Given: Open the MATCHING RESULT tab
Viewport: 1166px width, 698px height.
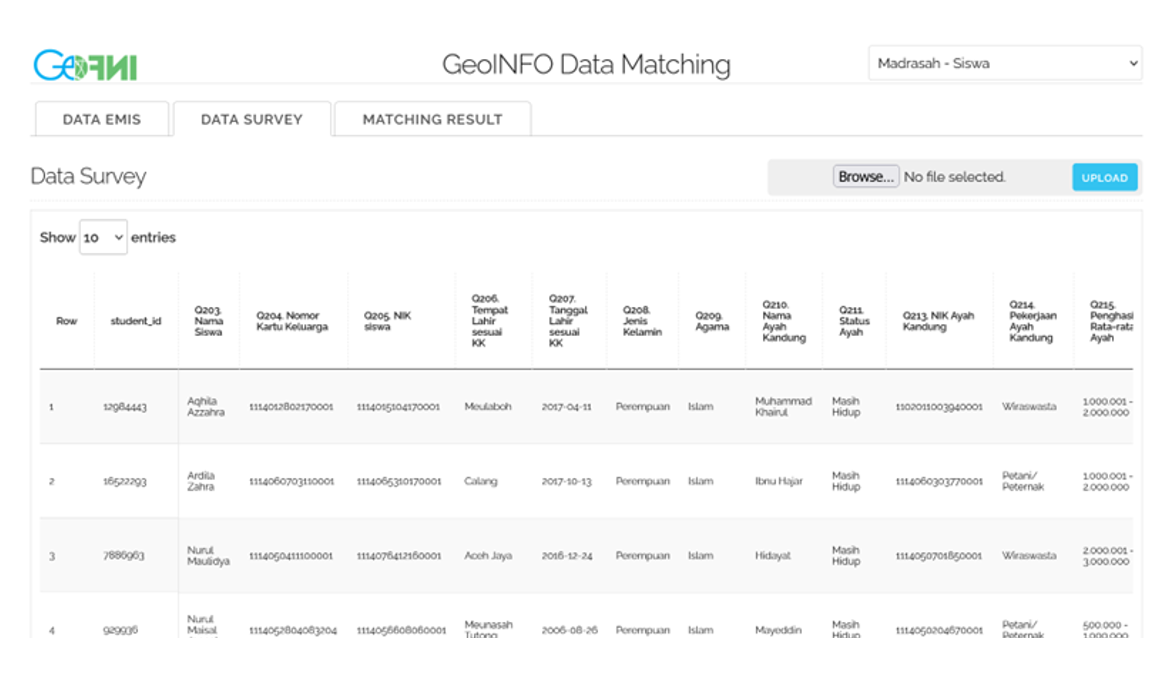Looking at the screenshot, I should click(x=433, y=119).
